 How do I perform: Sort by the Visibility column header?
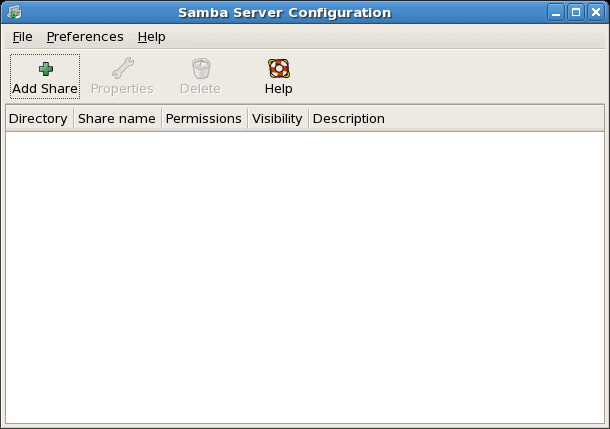pyautogui.click(x=278, y=119)
